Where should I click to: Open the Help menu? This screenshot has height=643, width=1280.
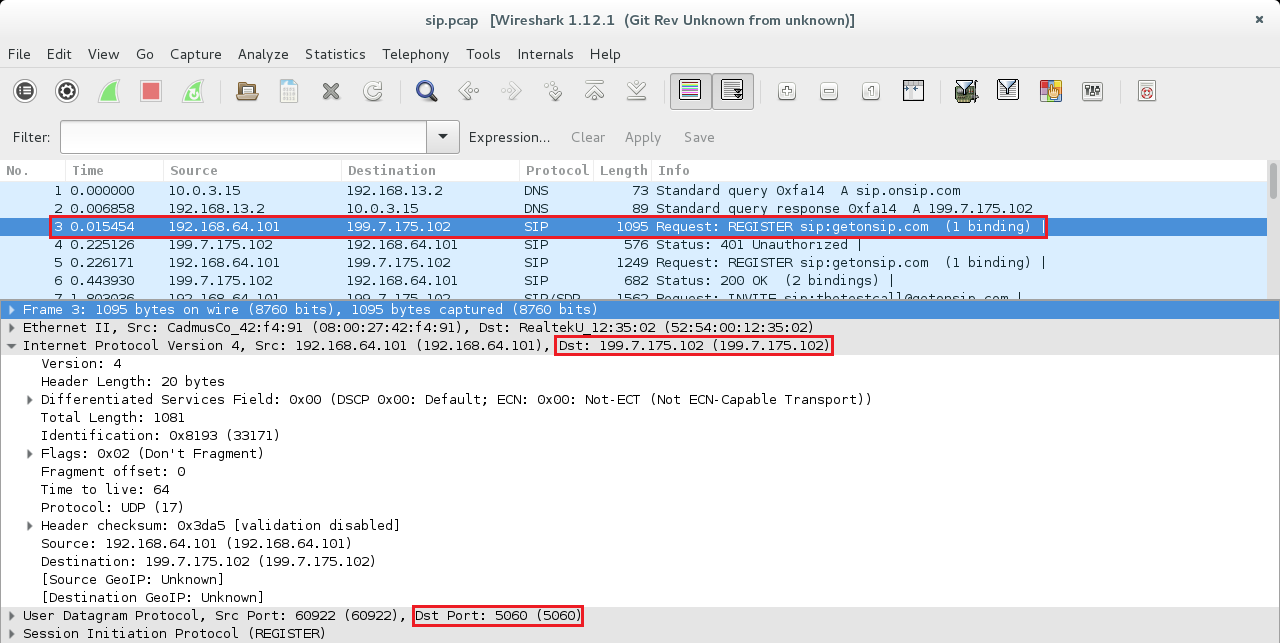[x=605, y=54]
